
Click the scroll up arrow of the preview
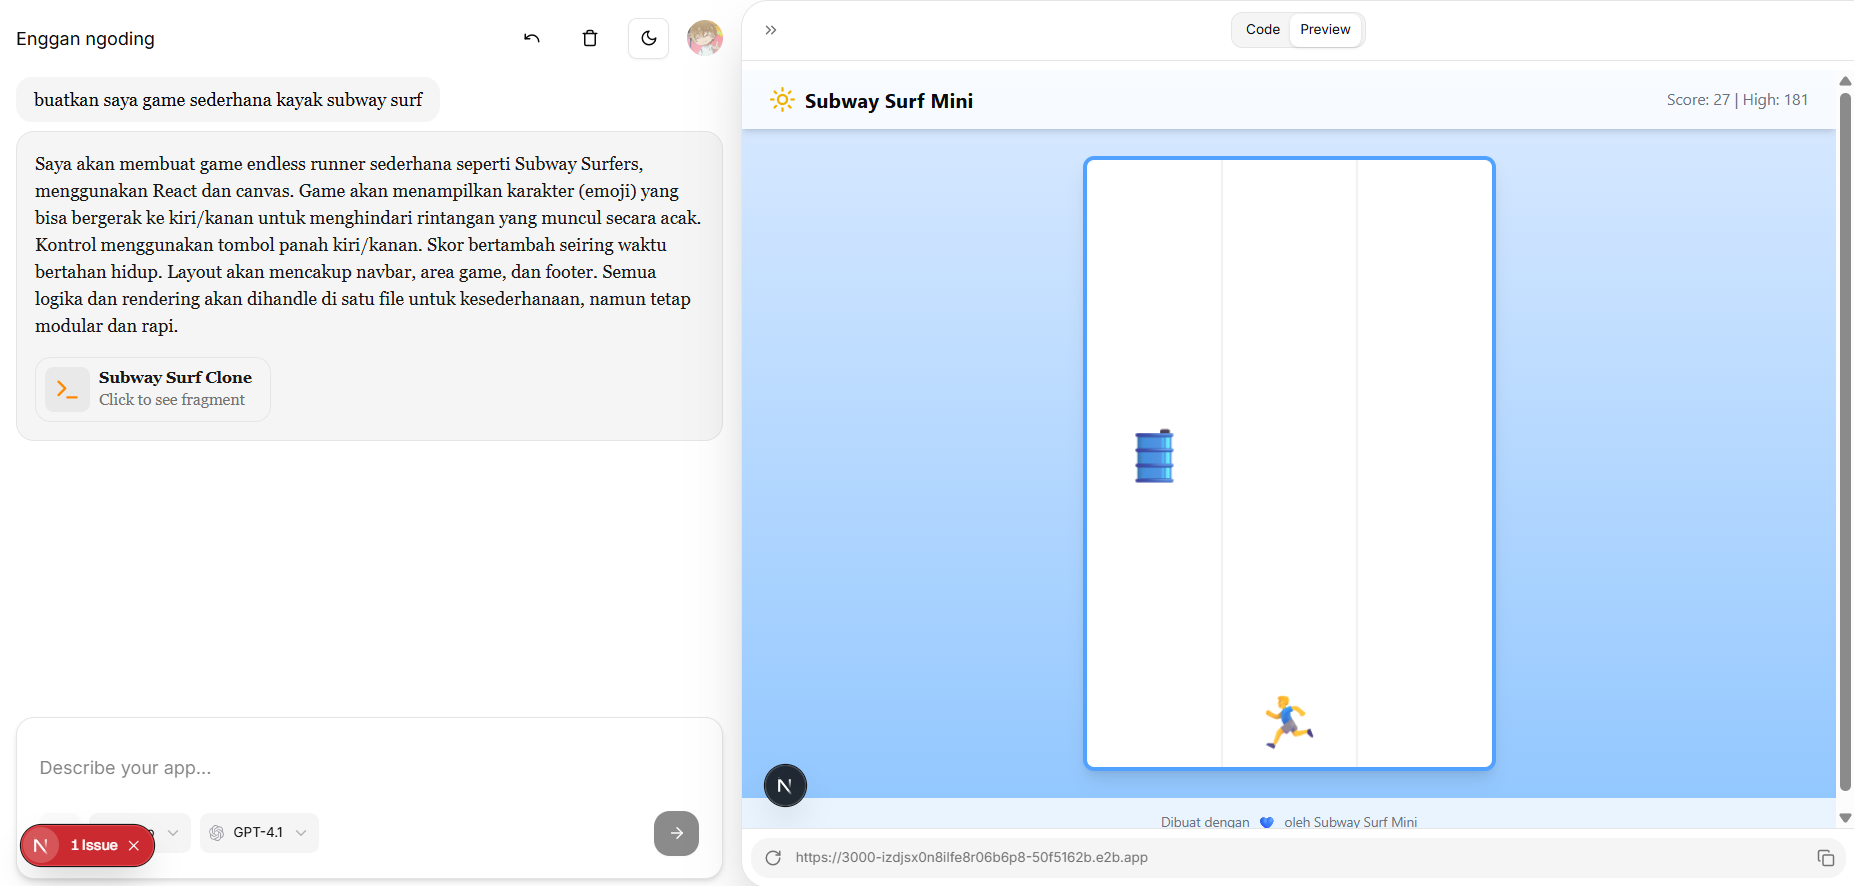point(1845,81)
